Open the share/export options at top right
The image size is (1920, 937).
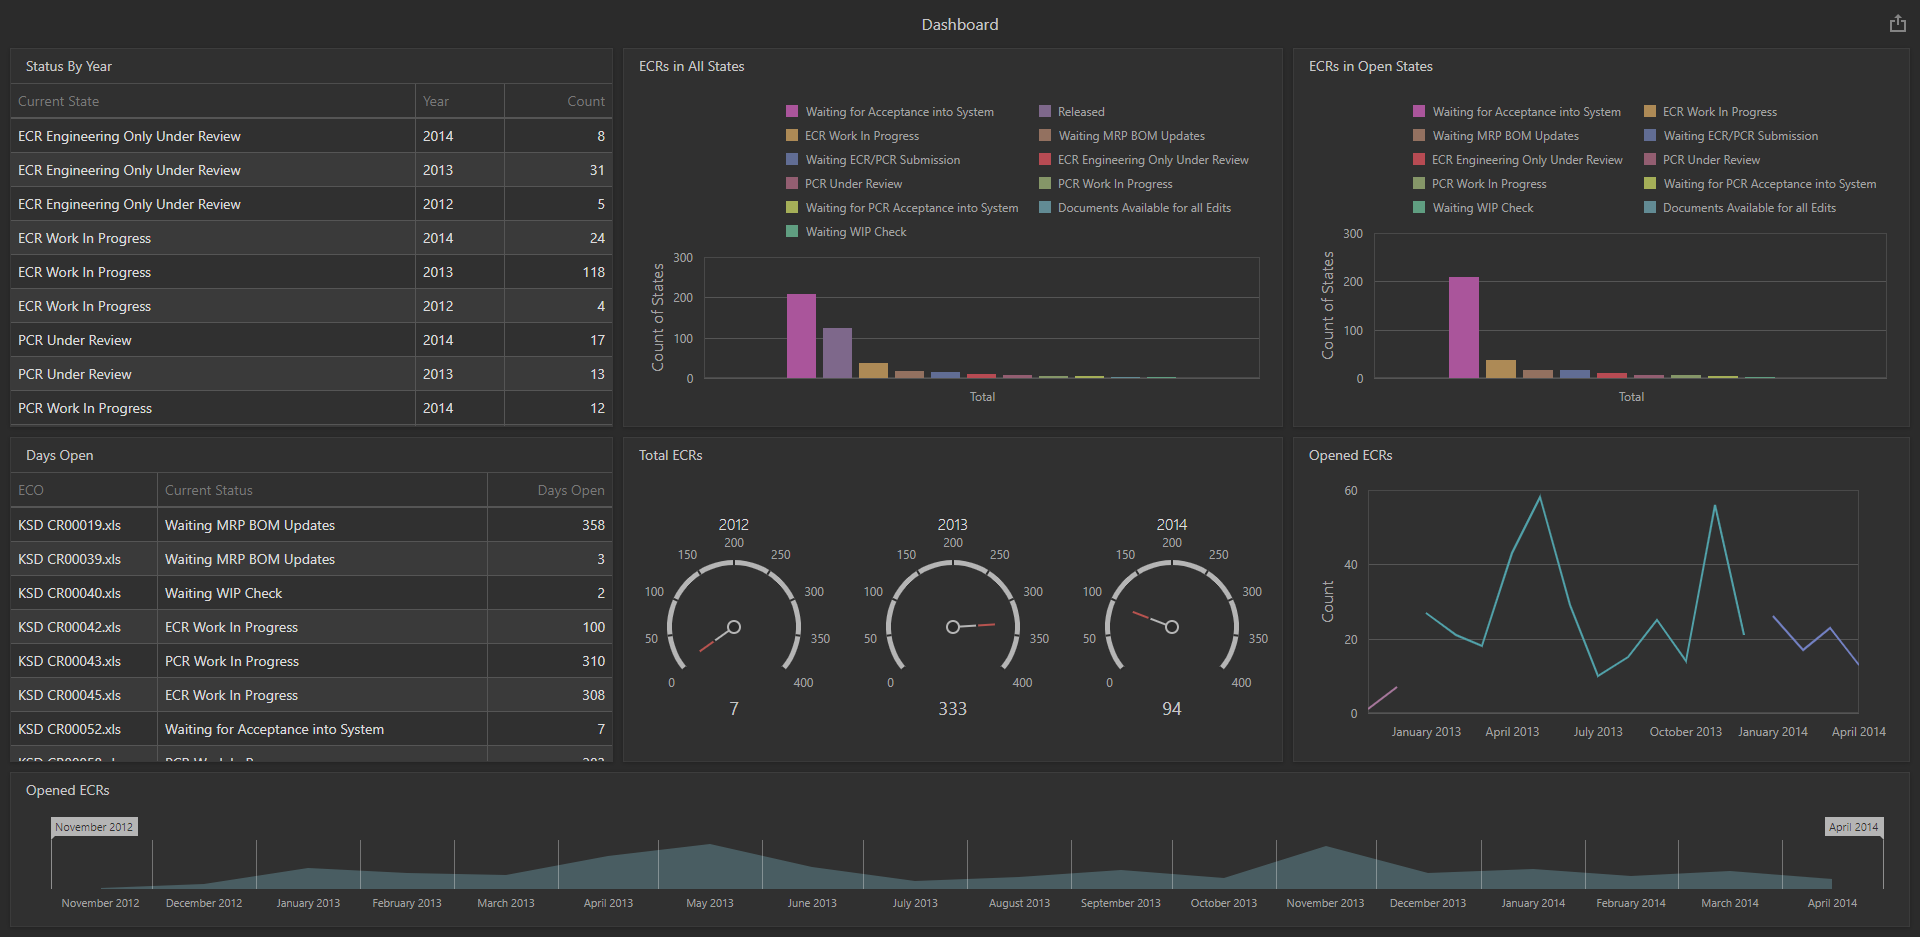tap(1897, 22)
